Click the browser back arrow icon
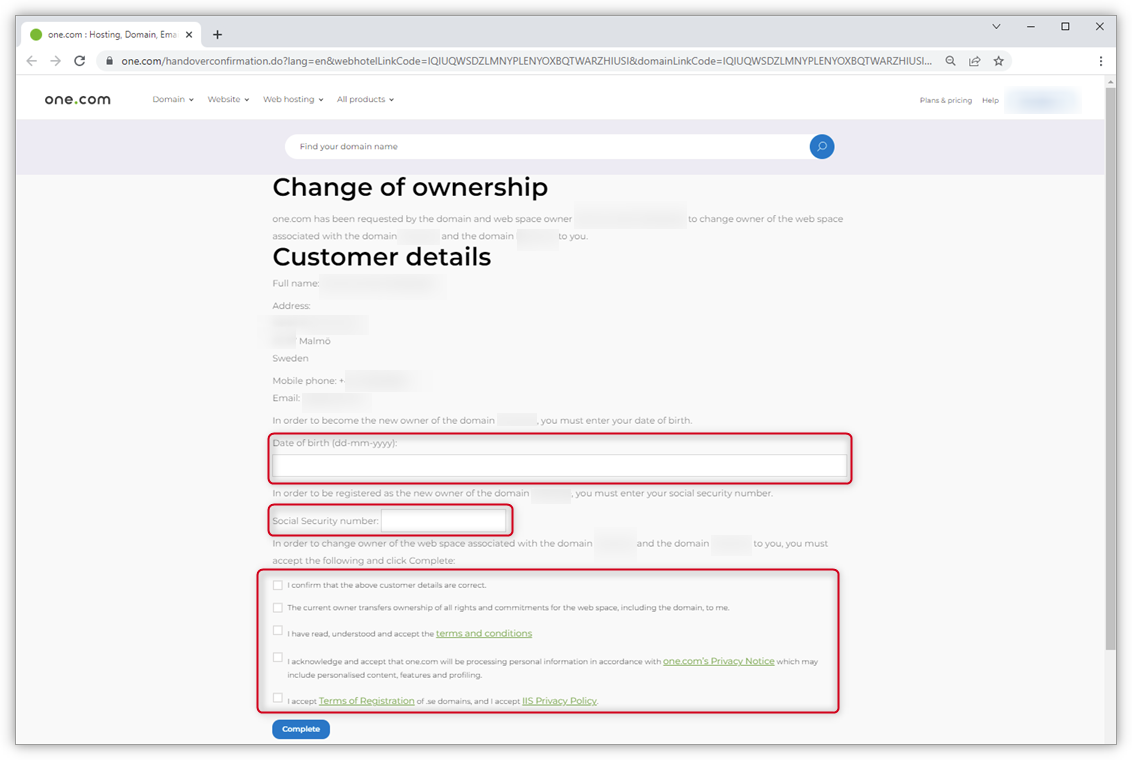Image resolution: width=1132 pixels, height=760 pixels. [31, 60]
